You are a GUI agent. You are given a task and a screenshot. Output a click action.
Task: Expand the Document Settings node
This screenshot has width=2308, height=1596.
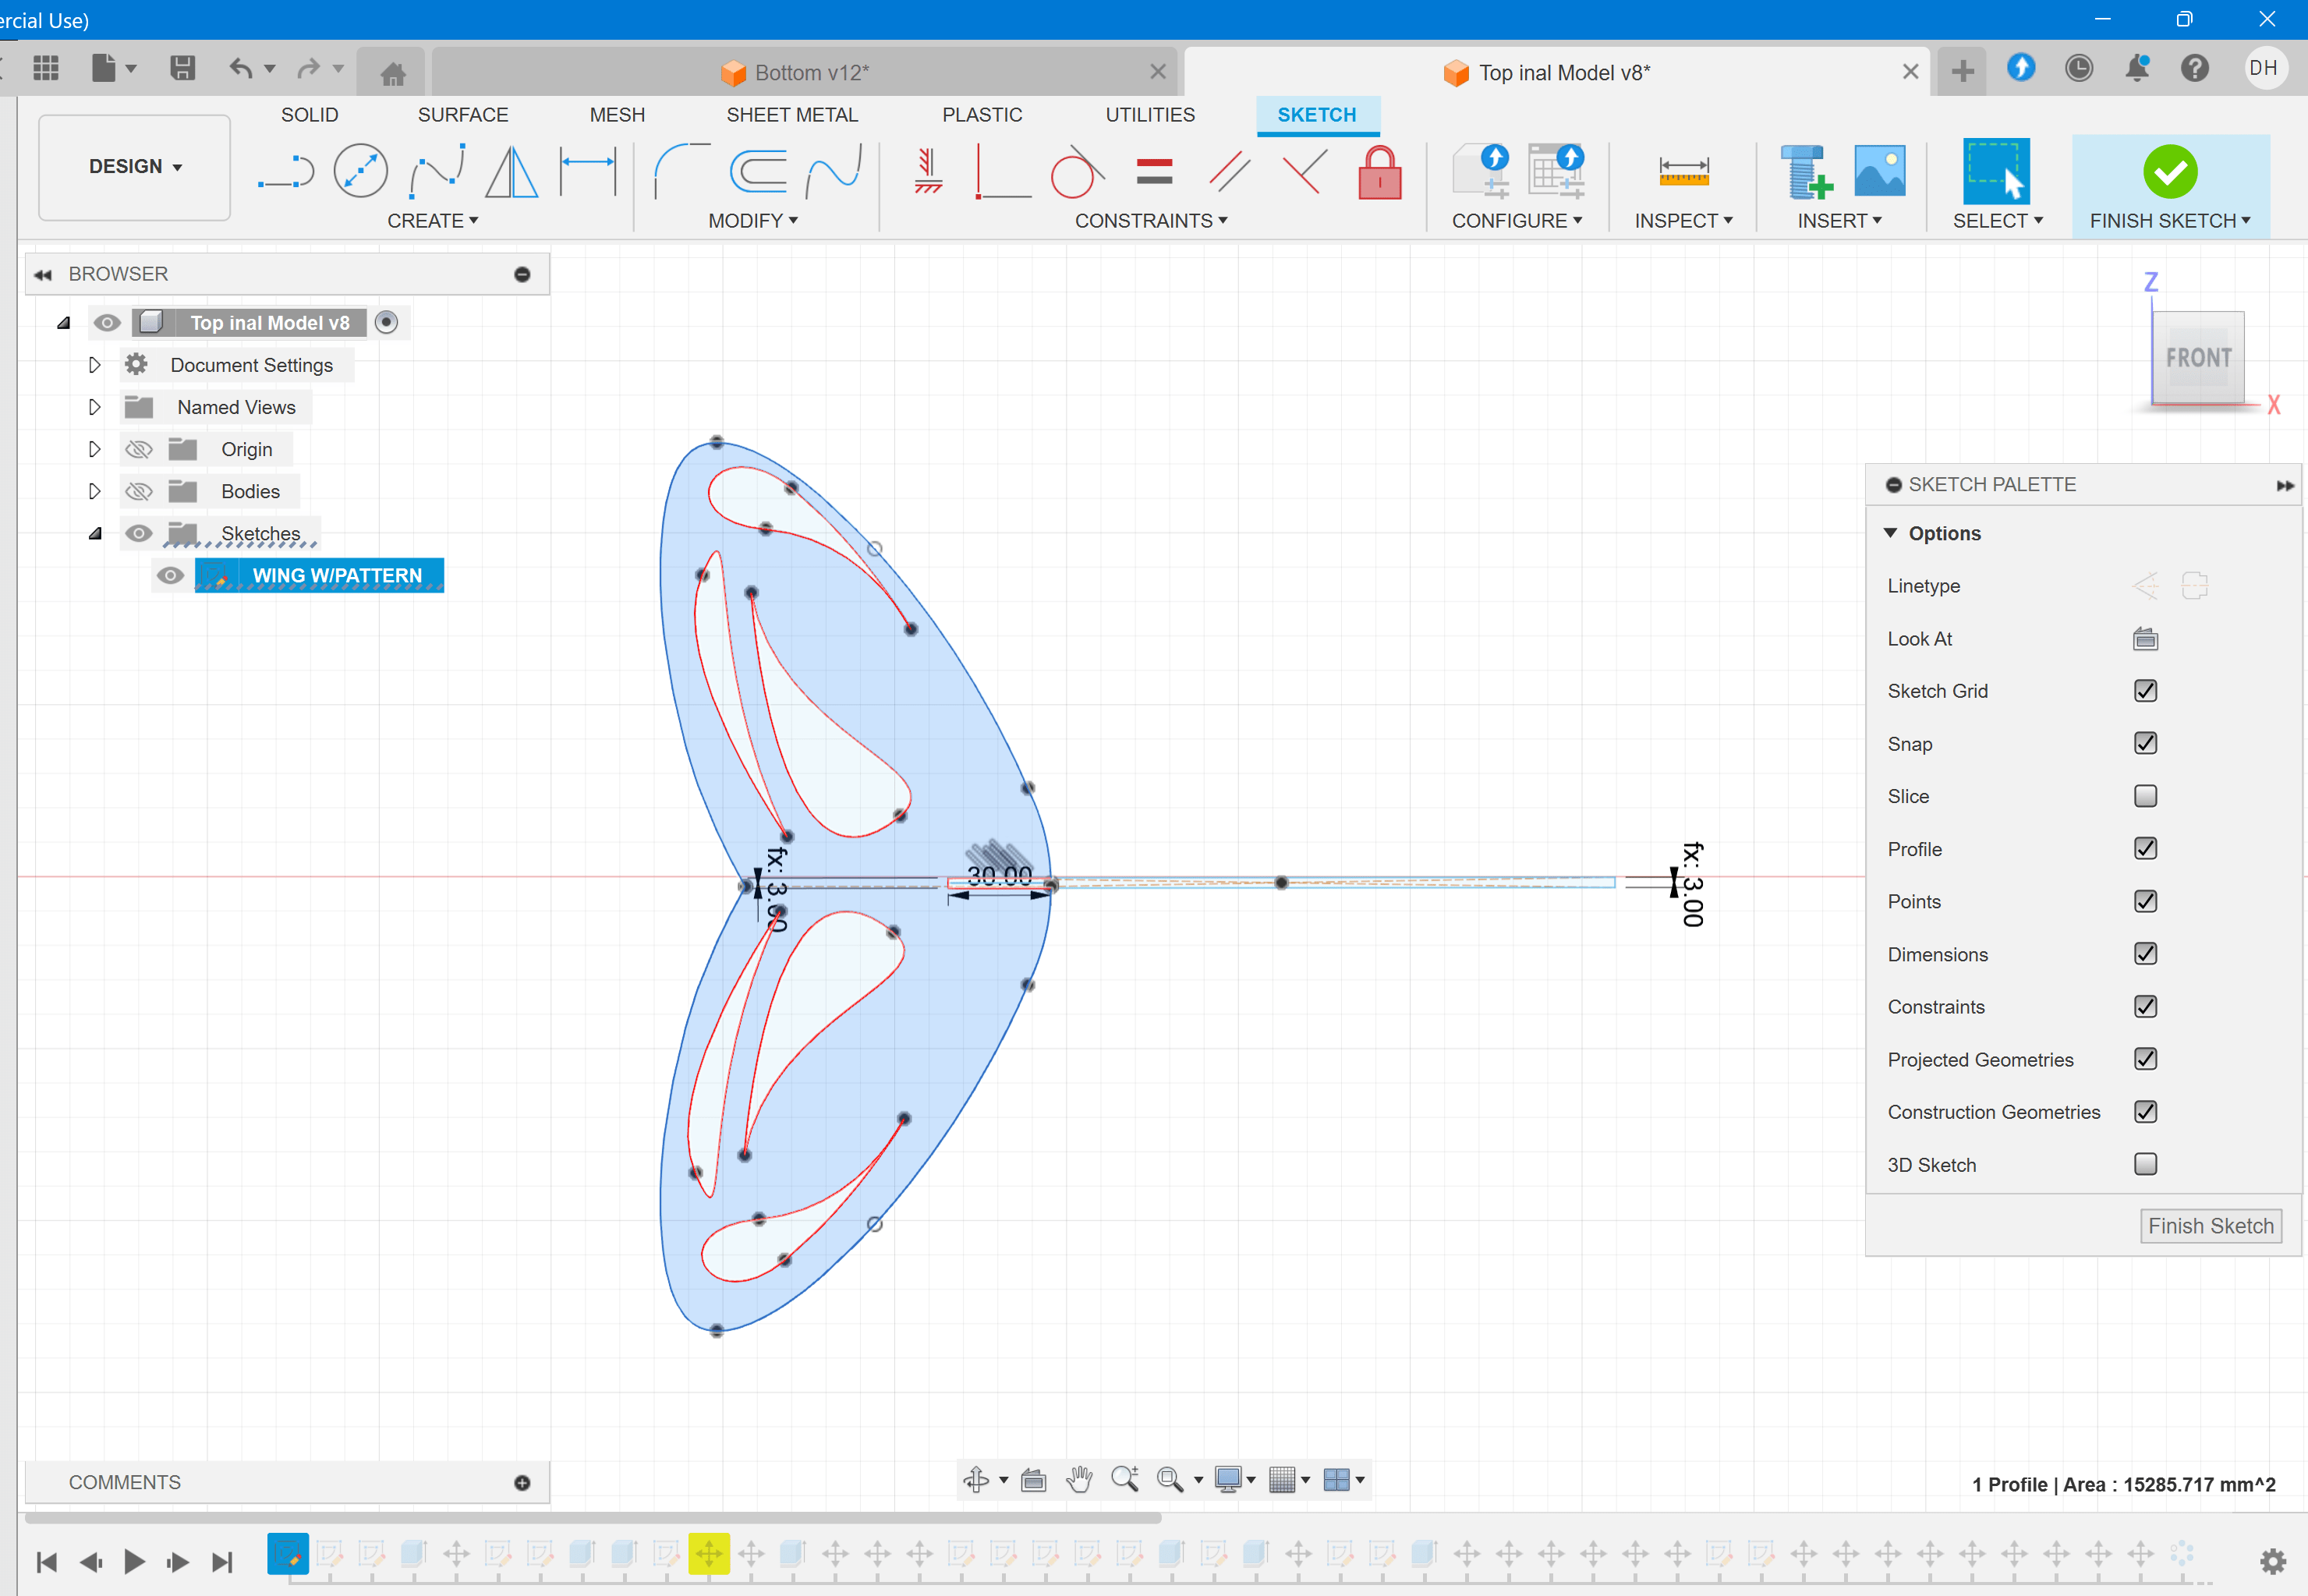(95, 365)
